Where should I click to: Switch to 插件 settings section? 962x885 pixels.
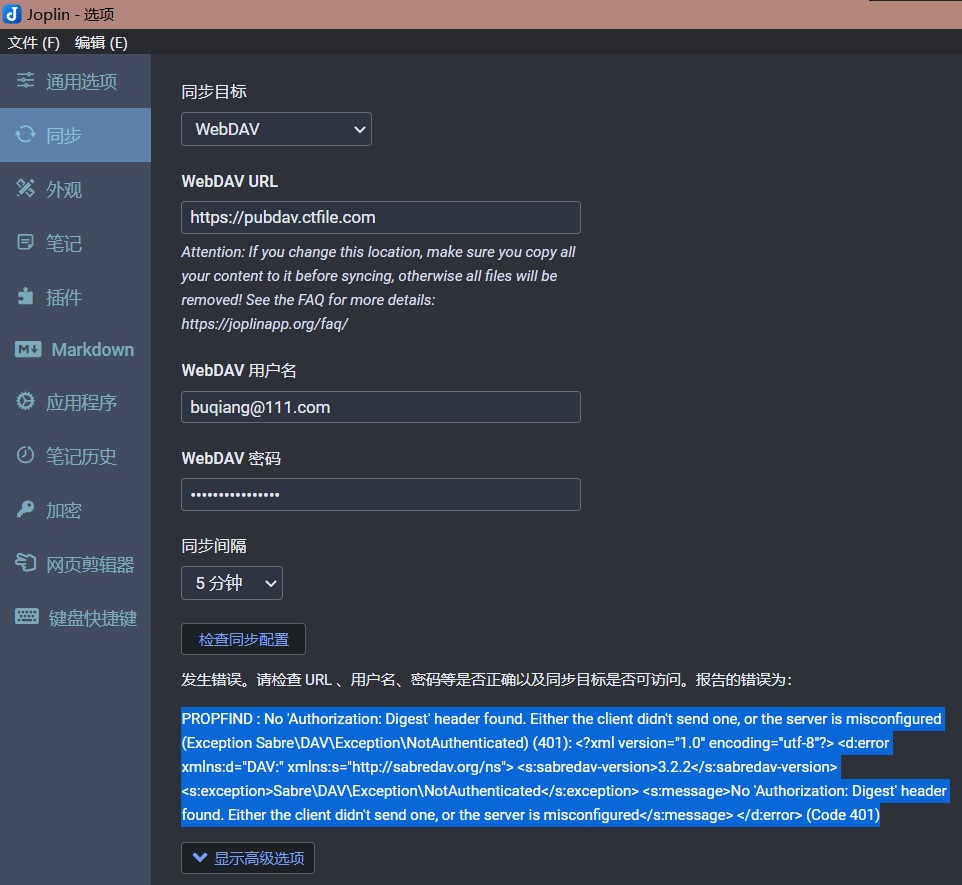coord(75,297)
